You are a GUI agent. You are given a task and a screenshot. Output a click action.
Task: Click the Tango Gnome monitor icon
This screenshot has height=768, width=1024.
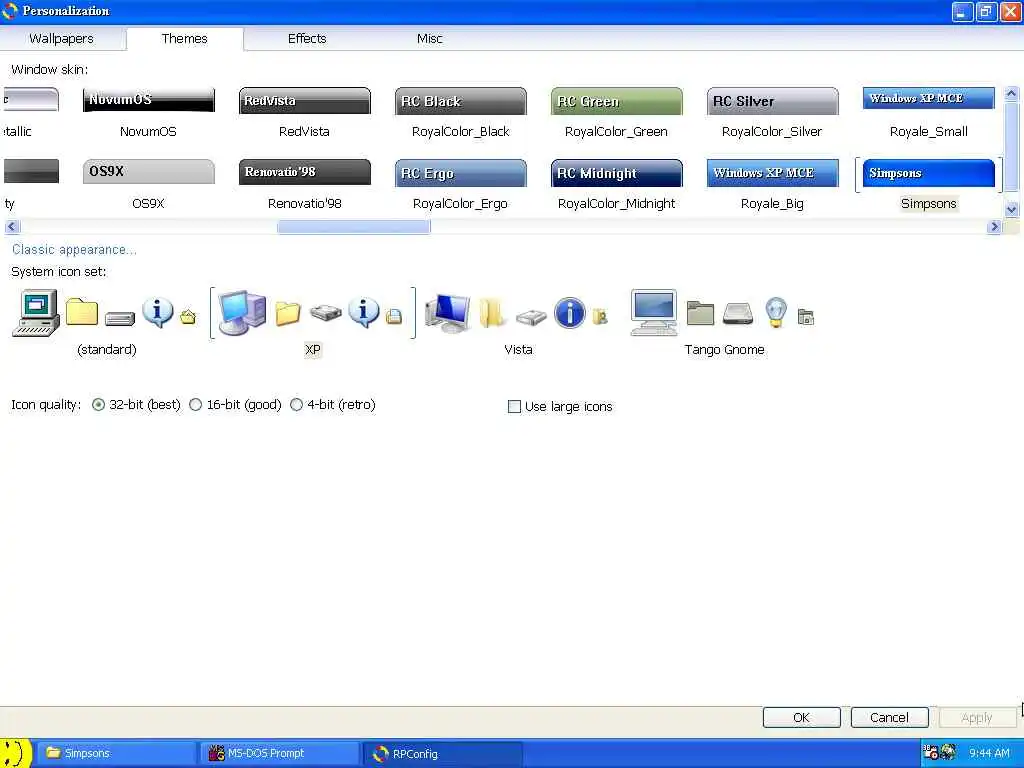tap(654, 313)
